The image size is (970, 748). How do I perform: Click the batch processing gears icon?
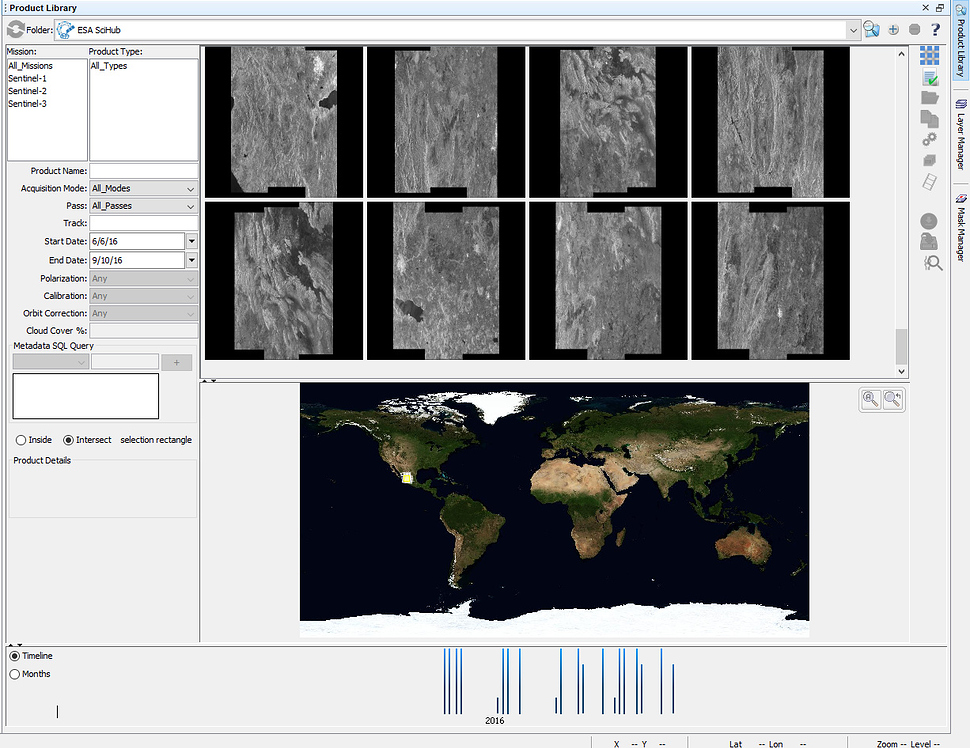(x=929, y=140)
